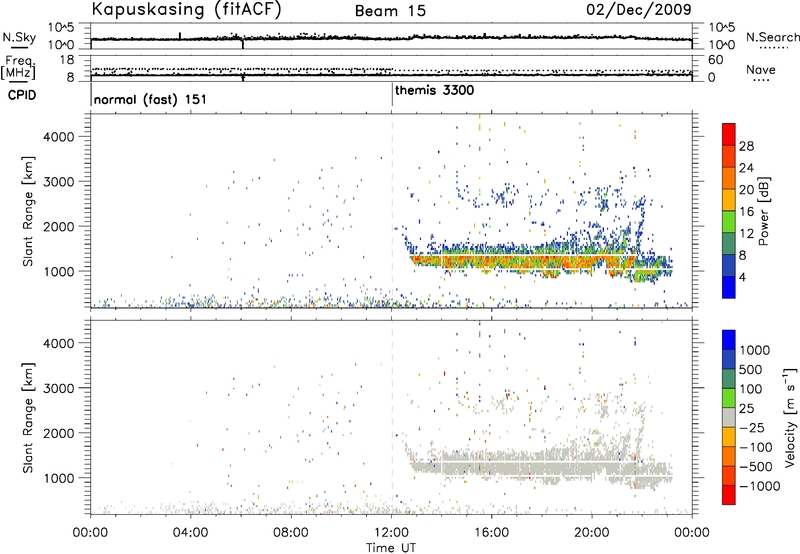Pick the blue top segment of velocity colorbar

click(x=729, y=340)
